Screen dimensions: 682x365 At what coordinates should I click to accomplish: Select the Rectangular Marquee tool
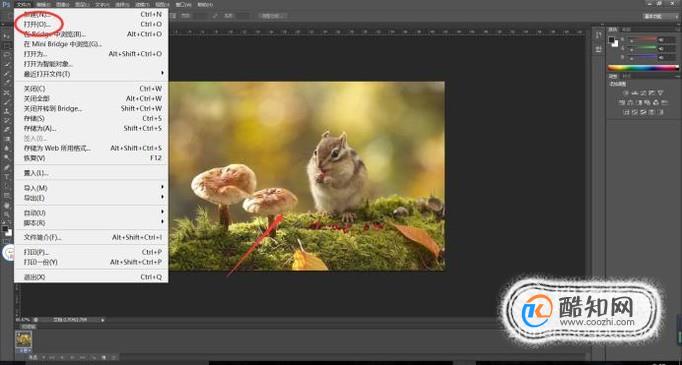point(7,45)
